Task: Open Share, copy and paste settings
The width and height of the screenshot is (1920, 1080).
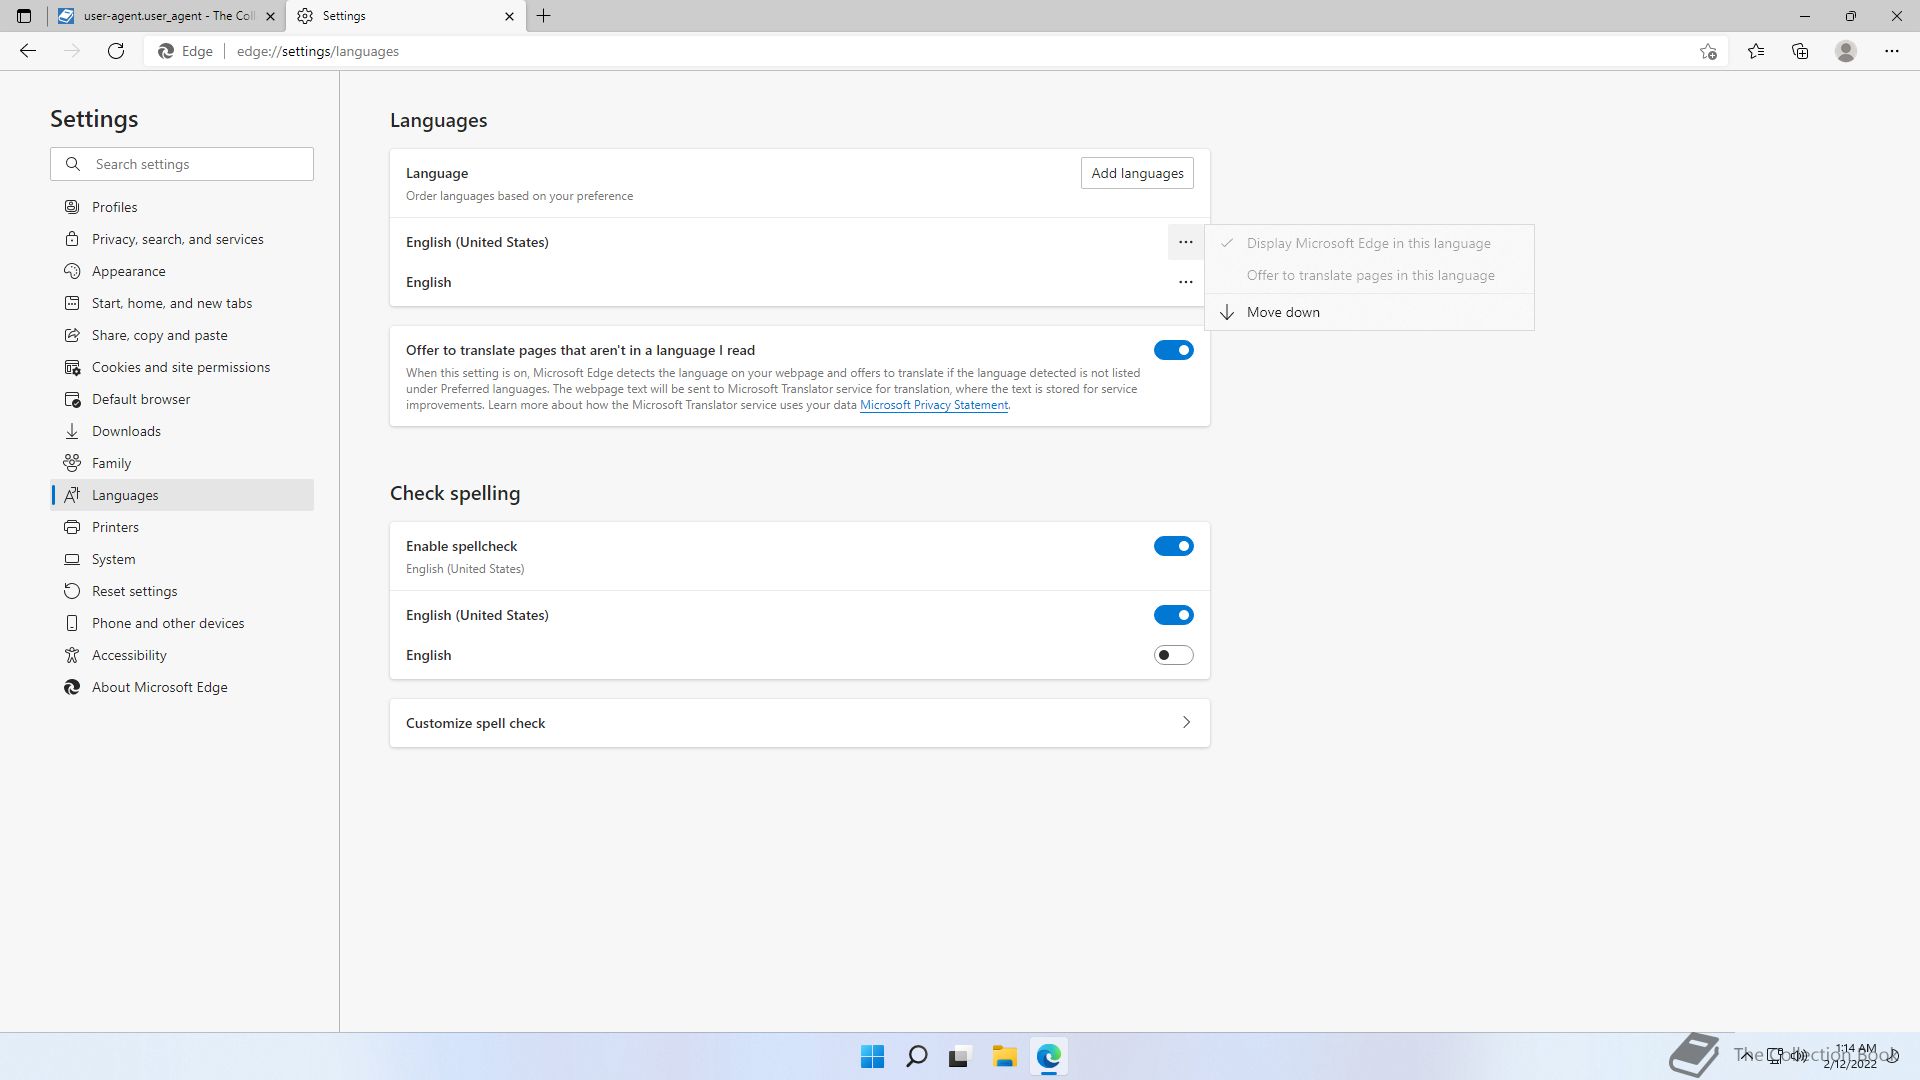Action: 182,335
